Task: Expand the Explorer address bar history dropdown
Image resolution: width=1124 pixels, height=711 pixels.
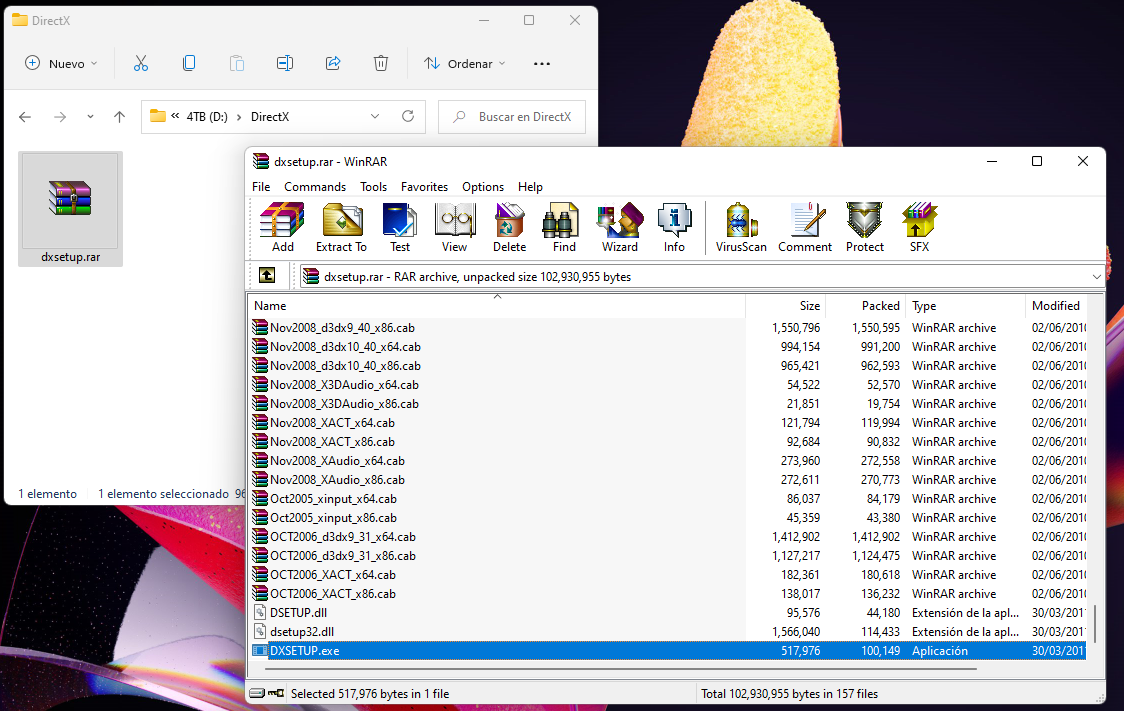Action: click(x=375, y=116)
